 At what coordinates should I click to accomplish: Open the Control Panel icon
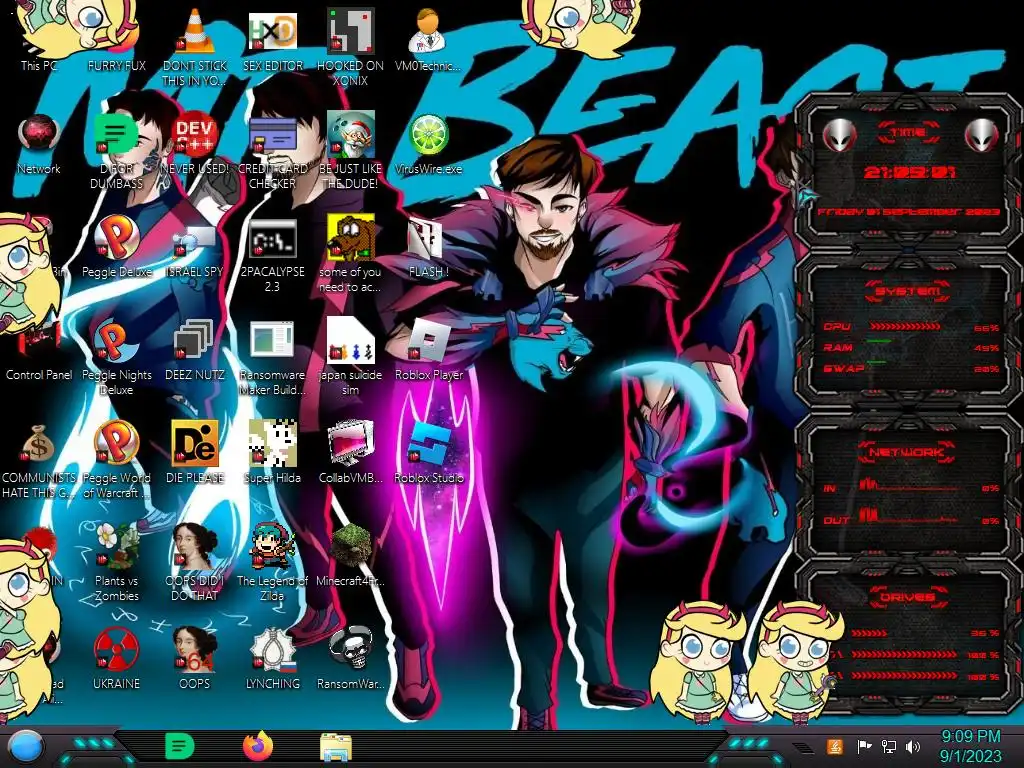pos(39,351)
